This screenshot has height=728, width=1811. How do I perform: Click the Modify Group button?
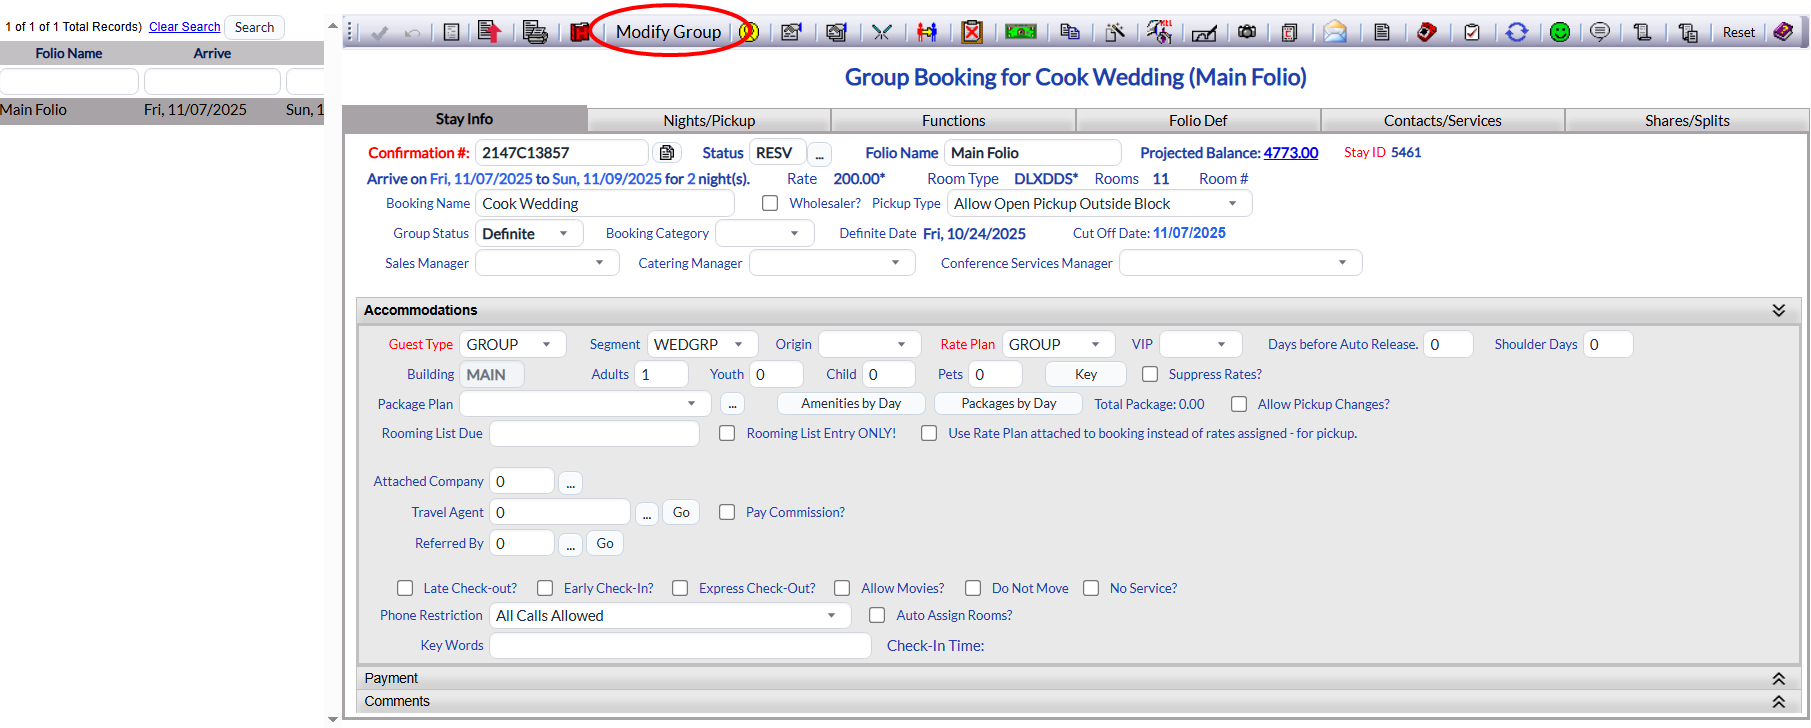pyautogui.click(x=668, y=32)
